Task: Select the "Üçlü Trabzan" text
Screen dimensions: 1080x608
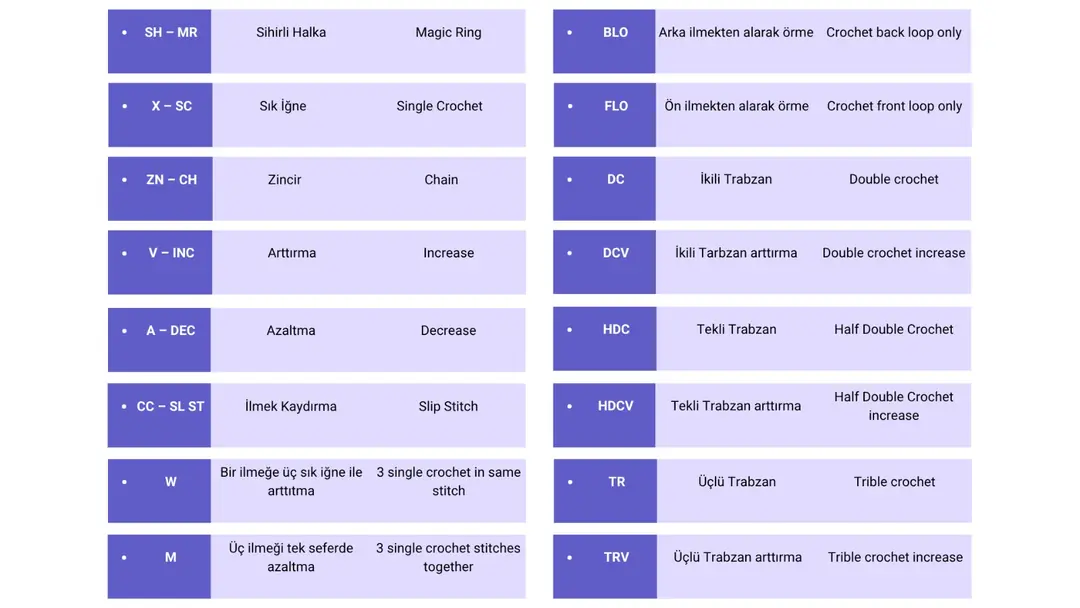Action: click(x=737, y=482)
